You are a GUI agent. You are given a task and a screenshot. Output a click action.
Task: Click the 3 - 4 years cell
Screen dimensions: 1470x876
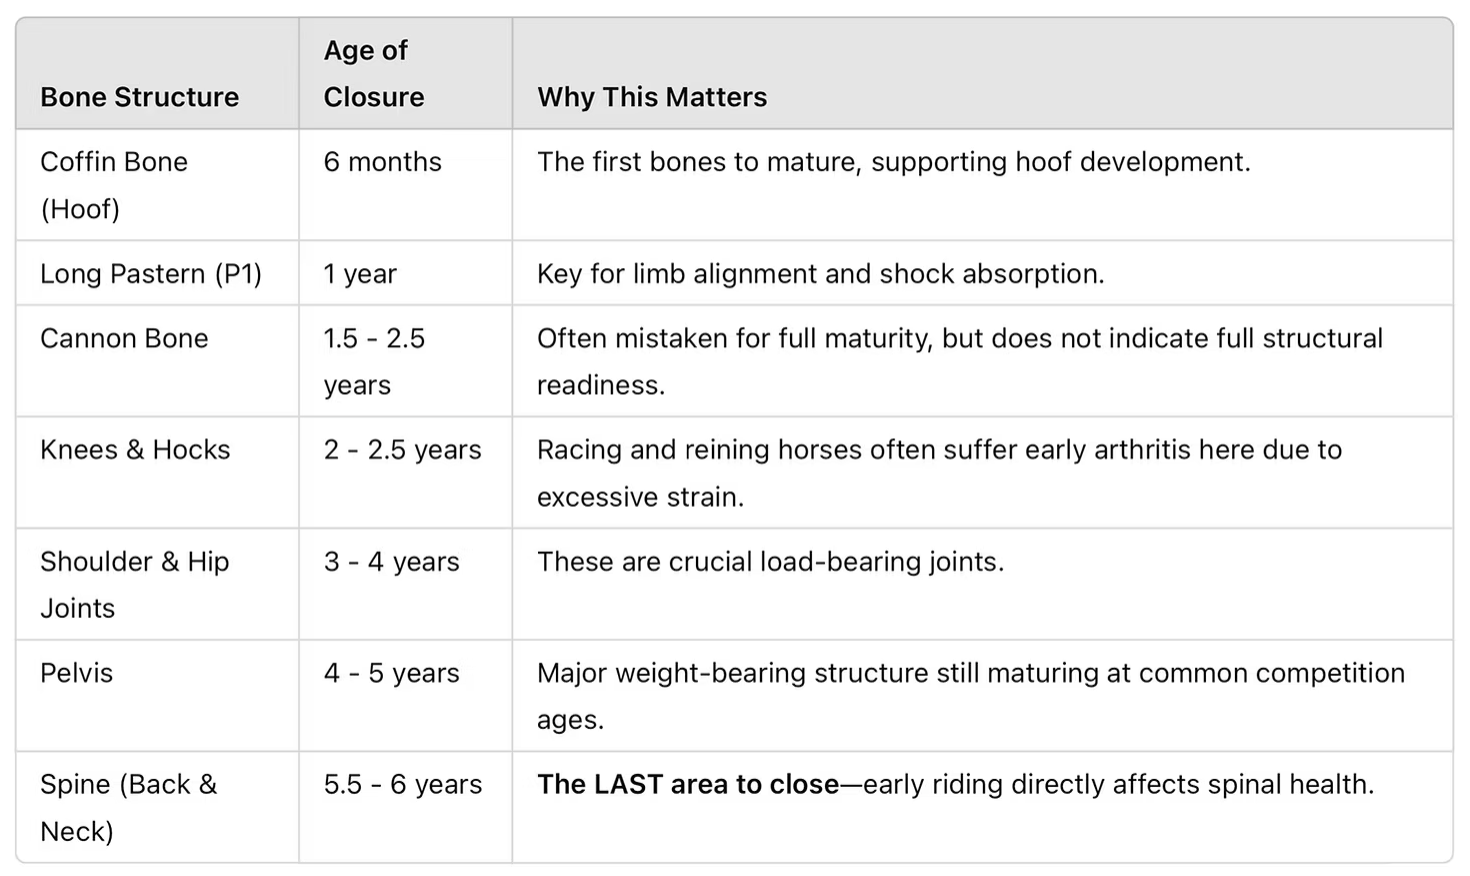pyautogui.click(x=391, y=562)
